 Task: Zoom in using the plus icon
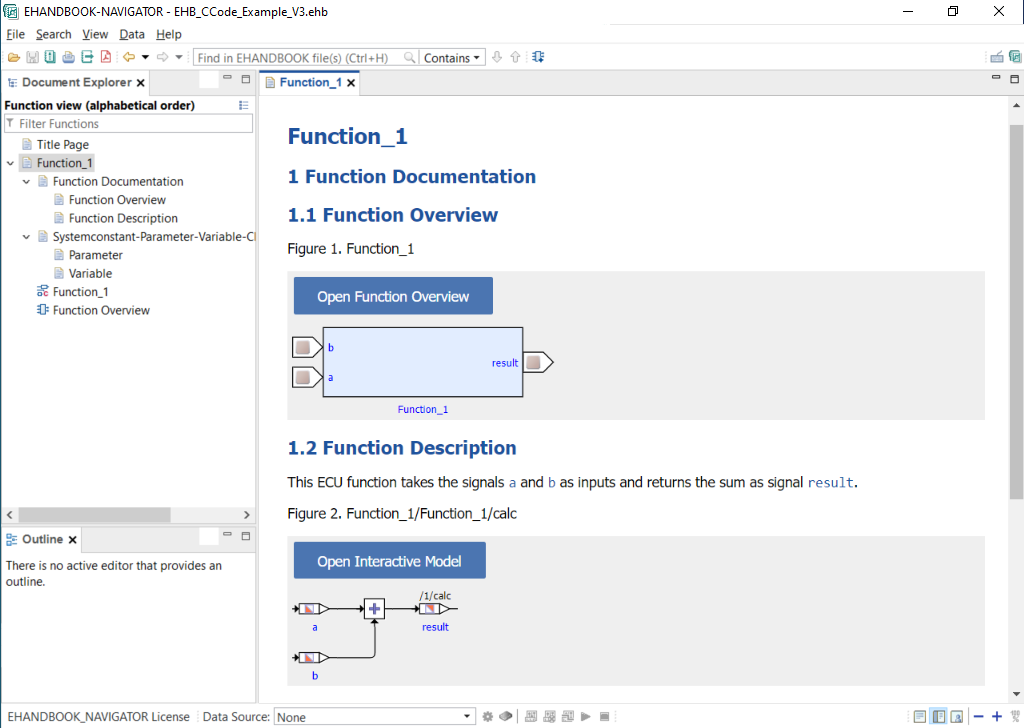point(994,716)
